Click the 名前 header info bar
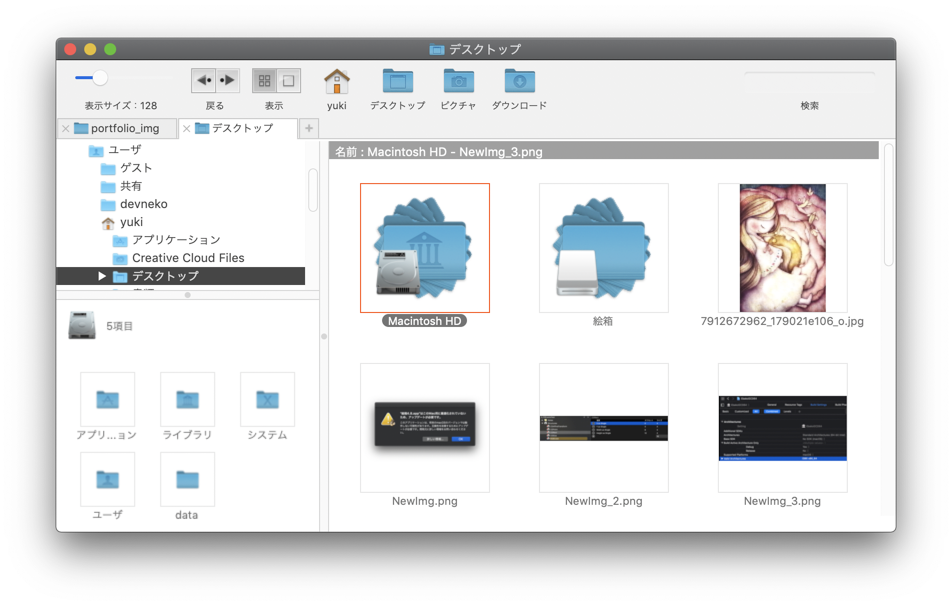This screenshot has width=952, height=606. point(604,151)
